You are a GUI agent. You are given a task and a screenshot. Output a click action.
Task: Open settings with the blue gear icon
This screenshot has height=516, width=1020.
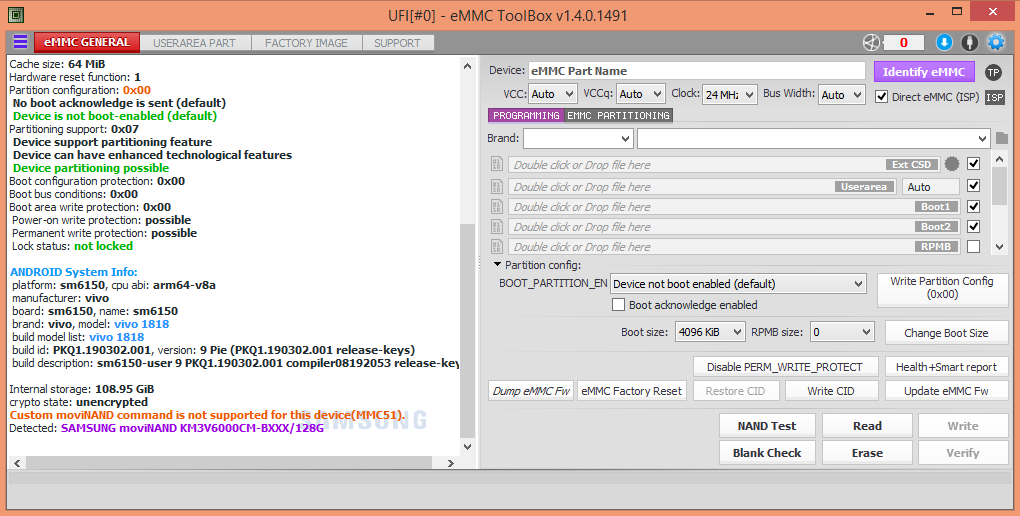(996, 42)
